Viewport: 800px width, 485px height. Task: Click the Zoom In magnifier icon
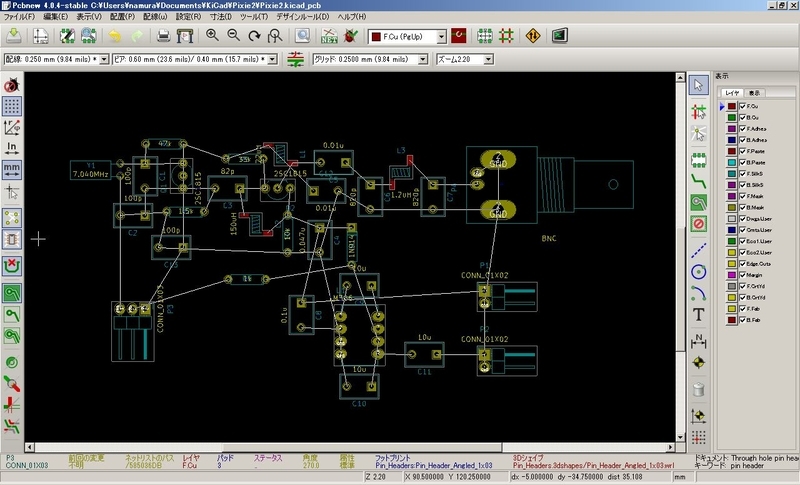pos(212,36)
